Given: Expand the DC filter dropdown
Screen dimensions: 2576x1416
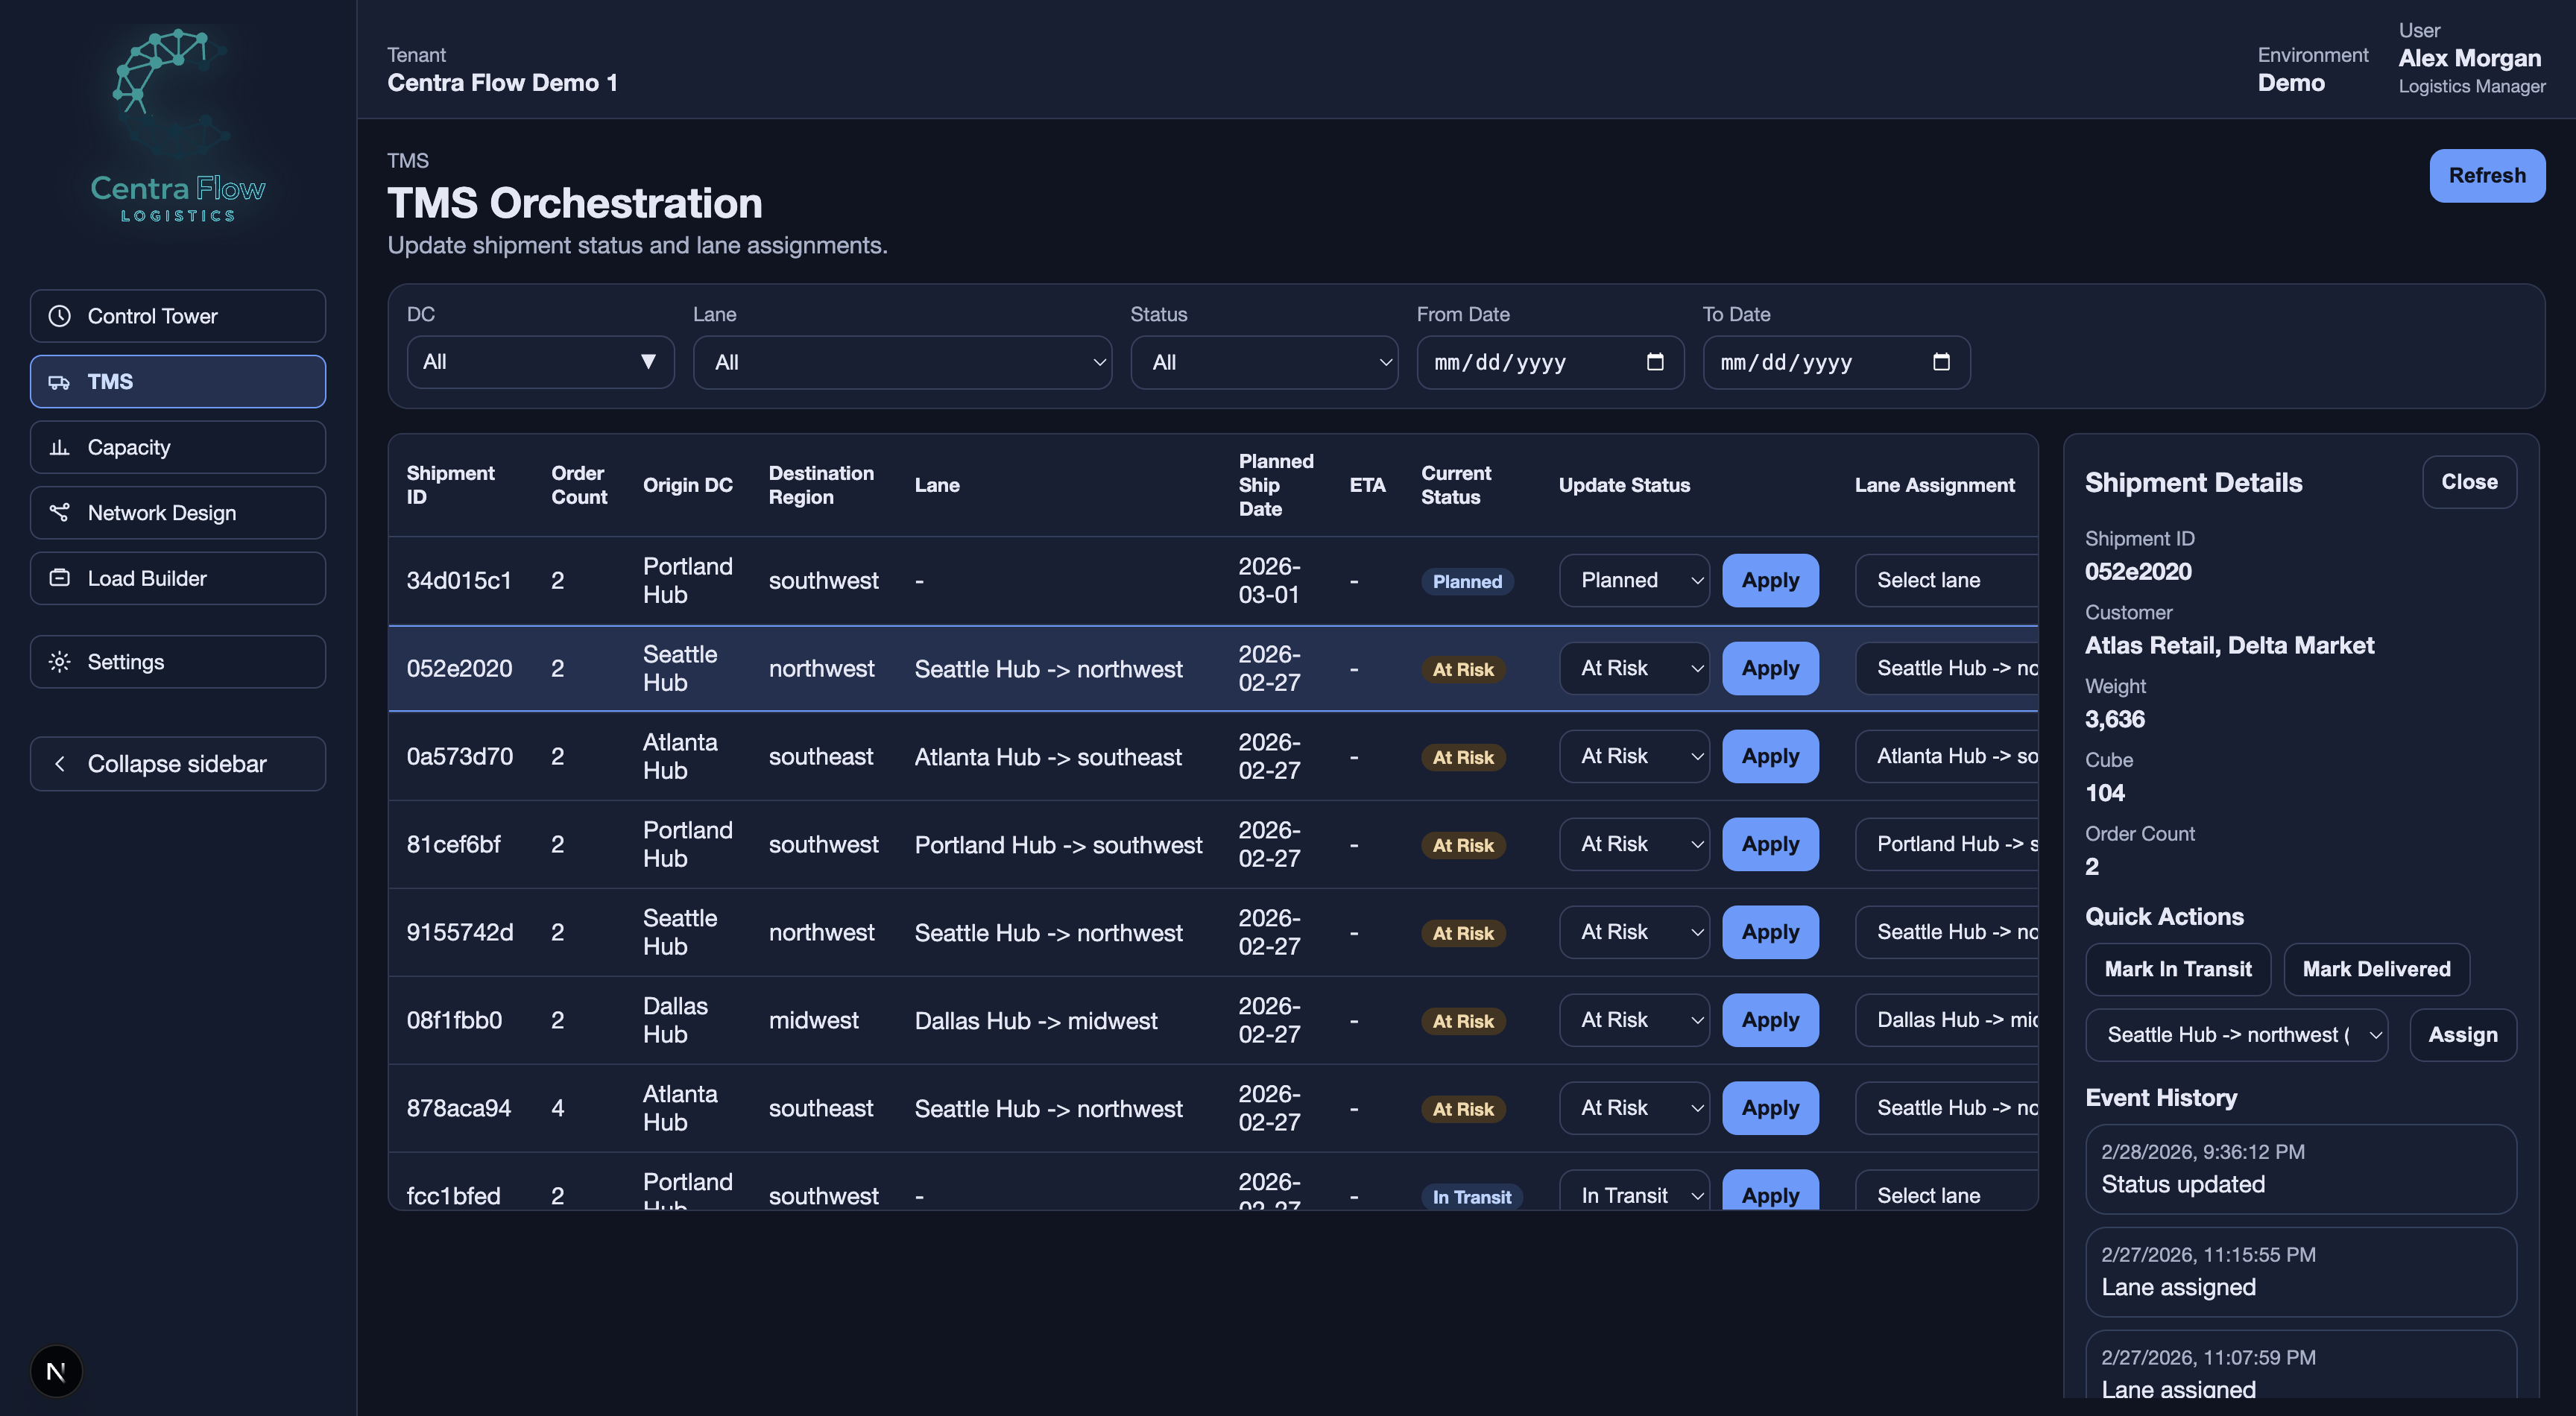Looking at the screenshot, I should [x=540, y=362].
